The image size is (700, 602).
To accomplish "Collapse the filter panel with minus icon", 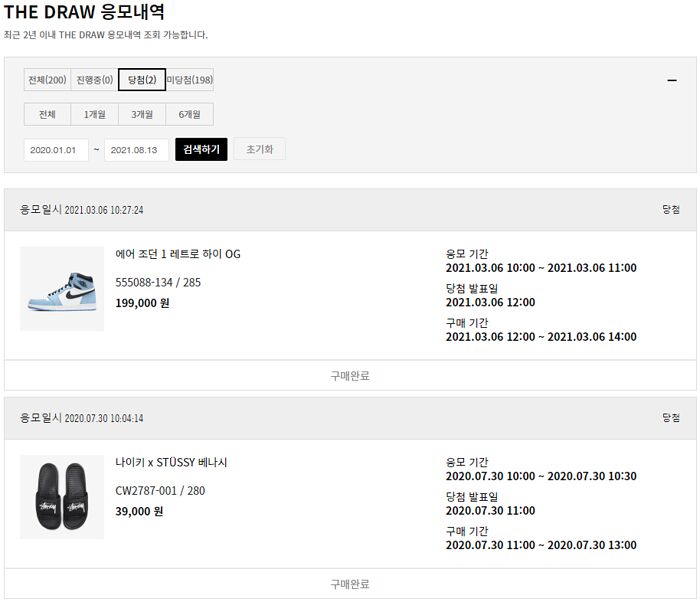I will pos(672,80).
